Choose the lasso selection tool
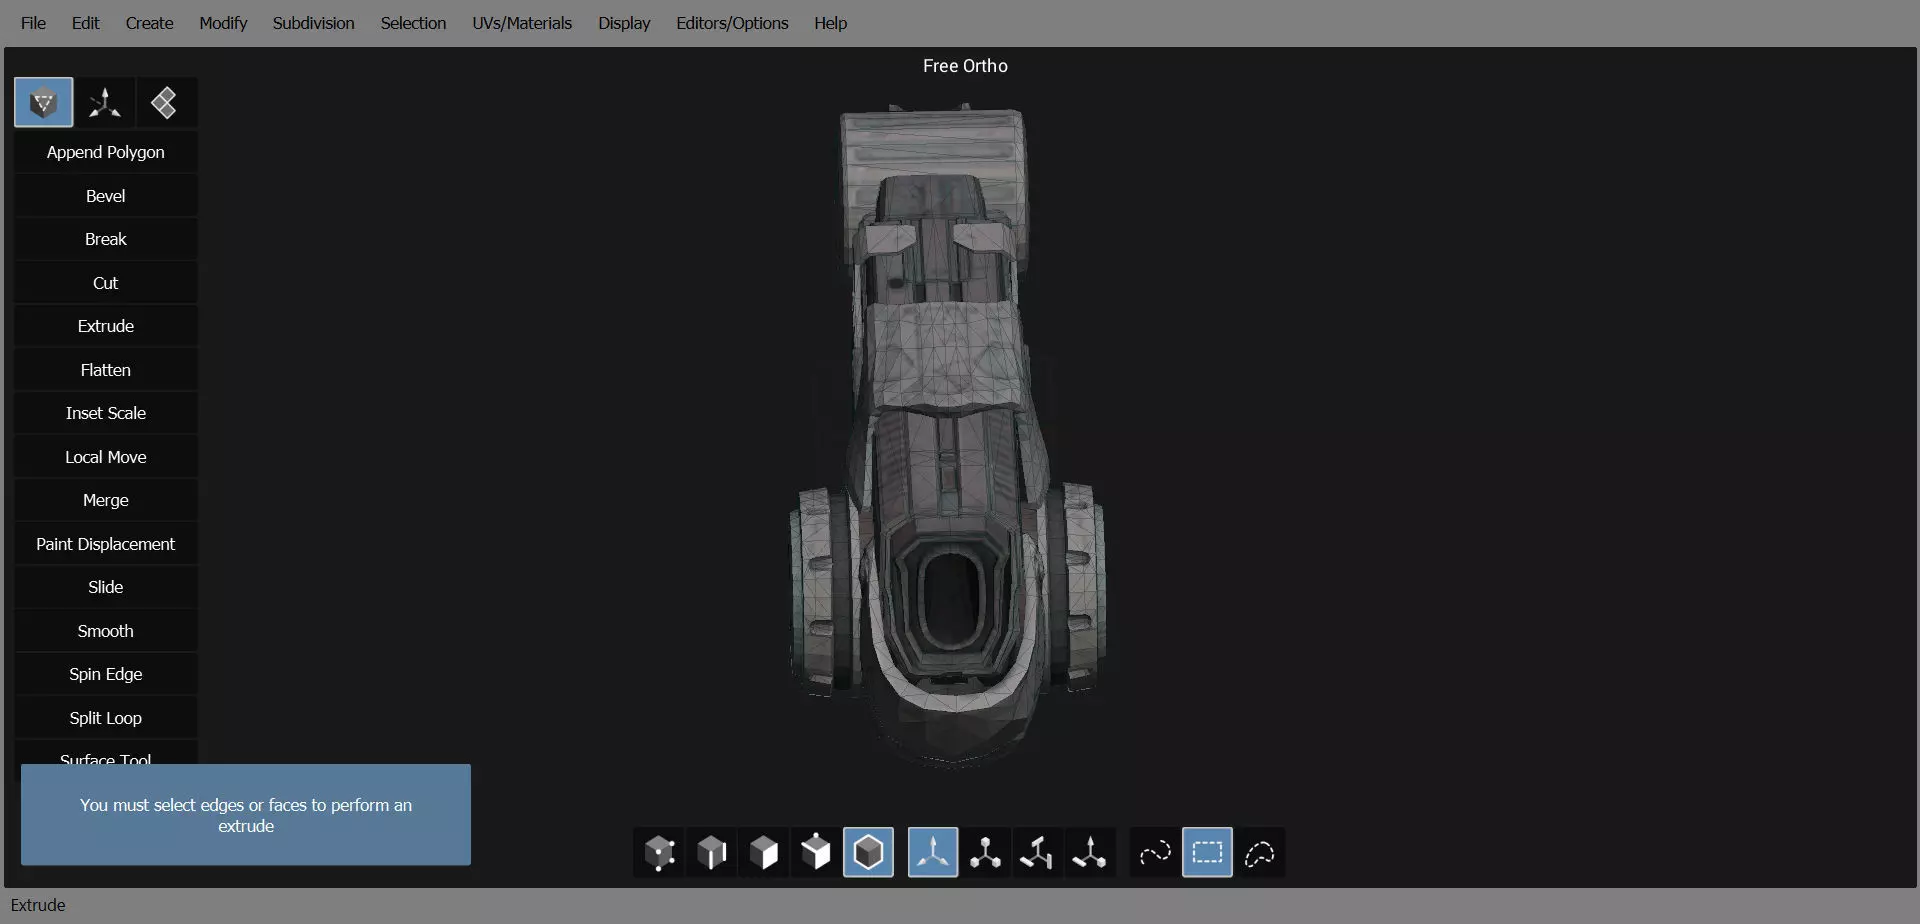Viewport: 1920px width, 924px height. [x=1260, y=853]
